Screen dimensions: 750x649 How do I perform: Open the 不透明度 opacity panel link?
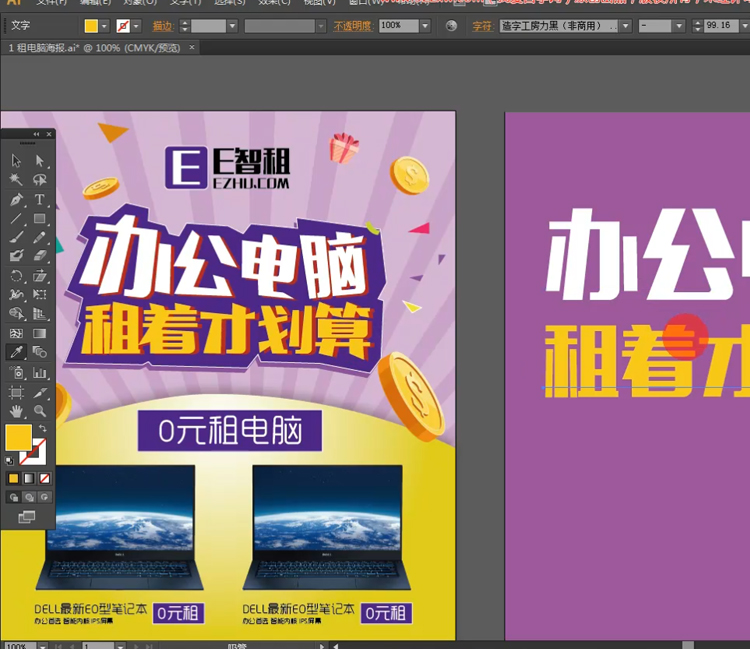353,26
